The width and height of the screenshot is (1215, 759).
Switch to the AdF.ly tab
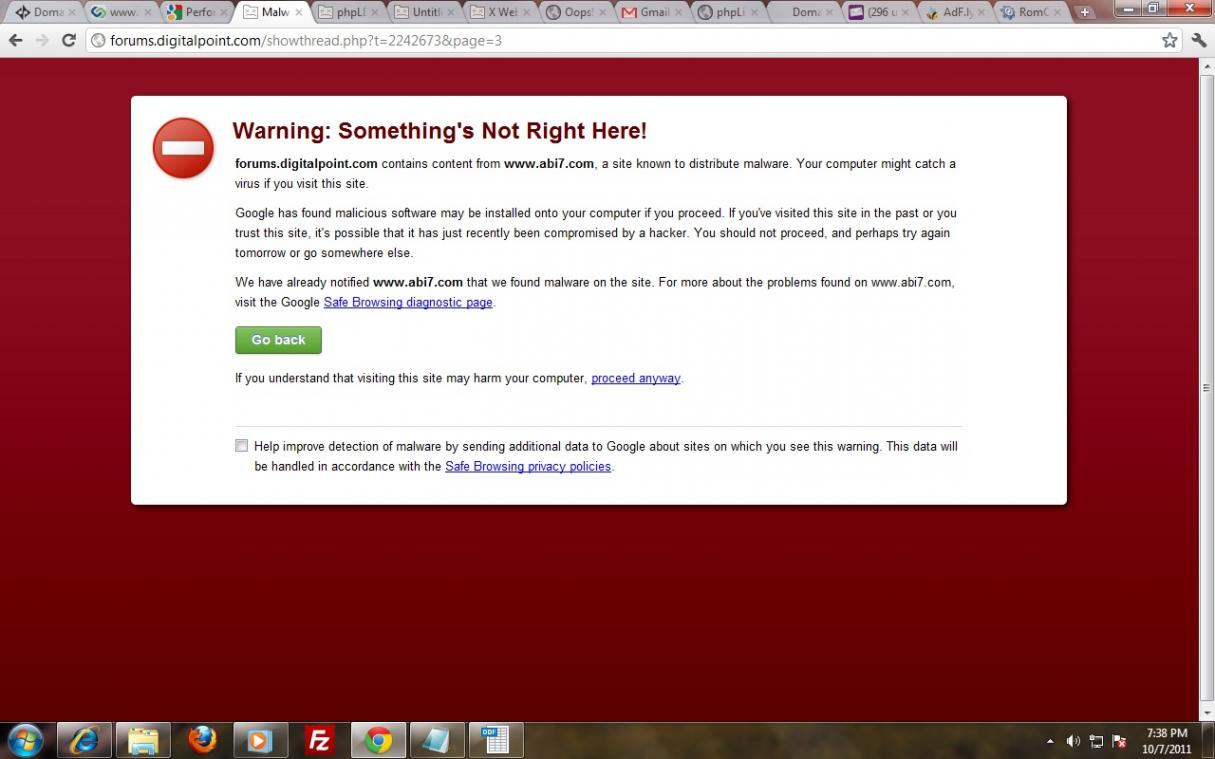pos(954,13)
